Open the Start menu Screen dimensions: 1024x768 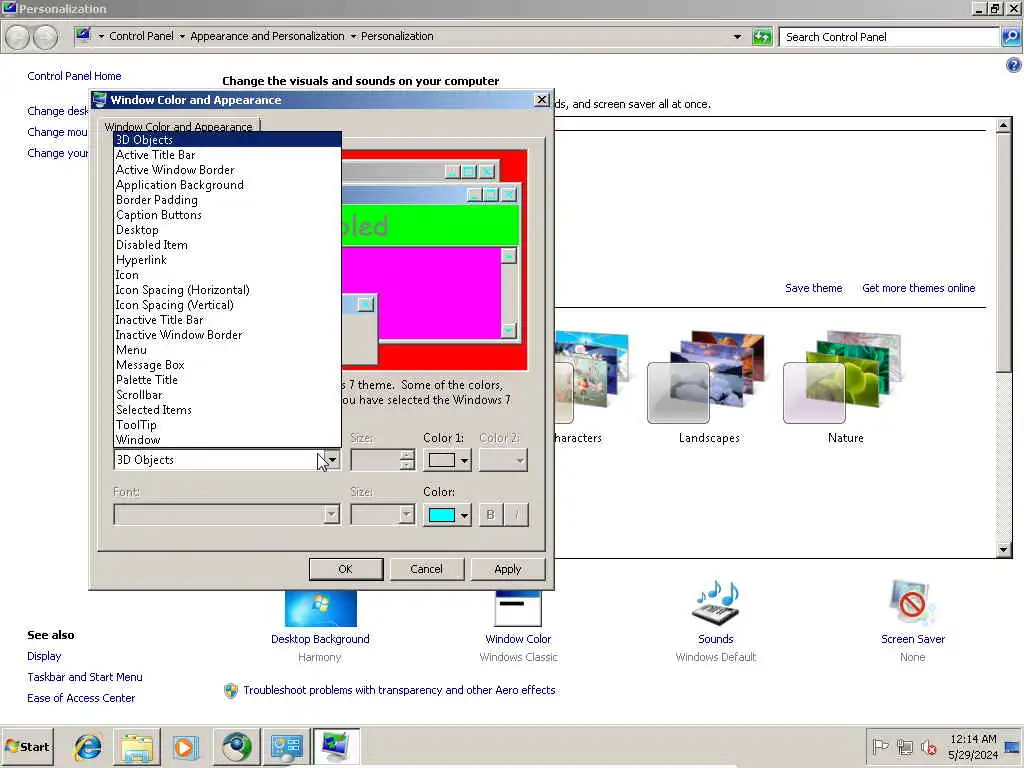(28, 746)
